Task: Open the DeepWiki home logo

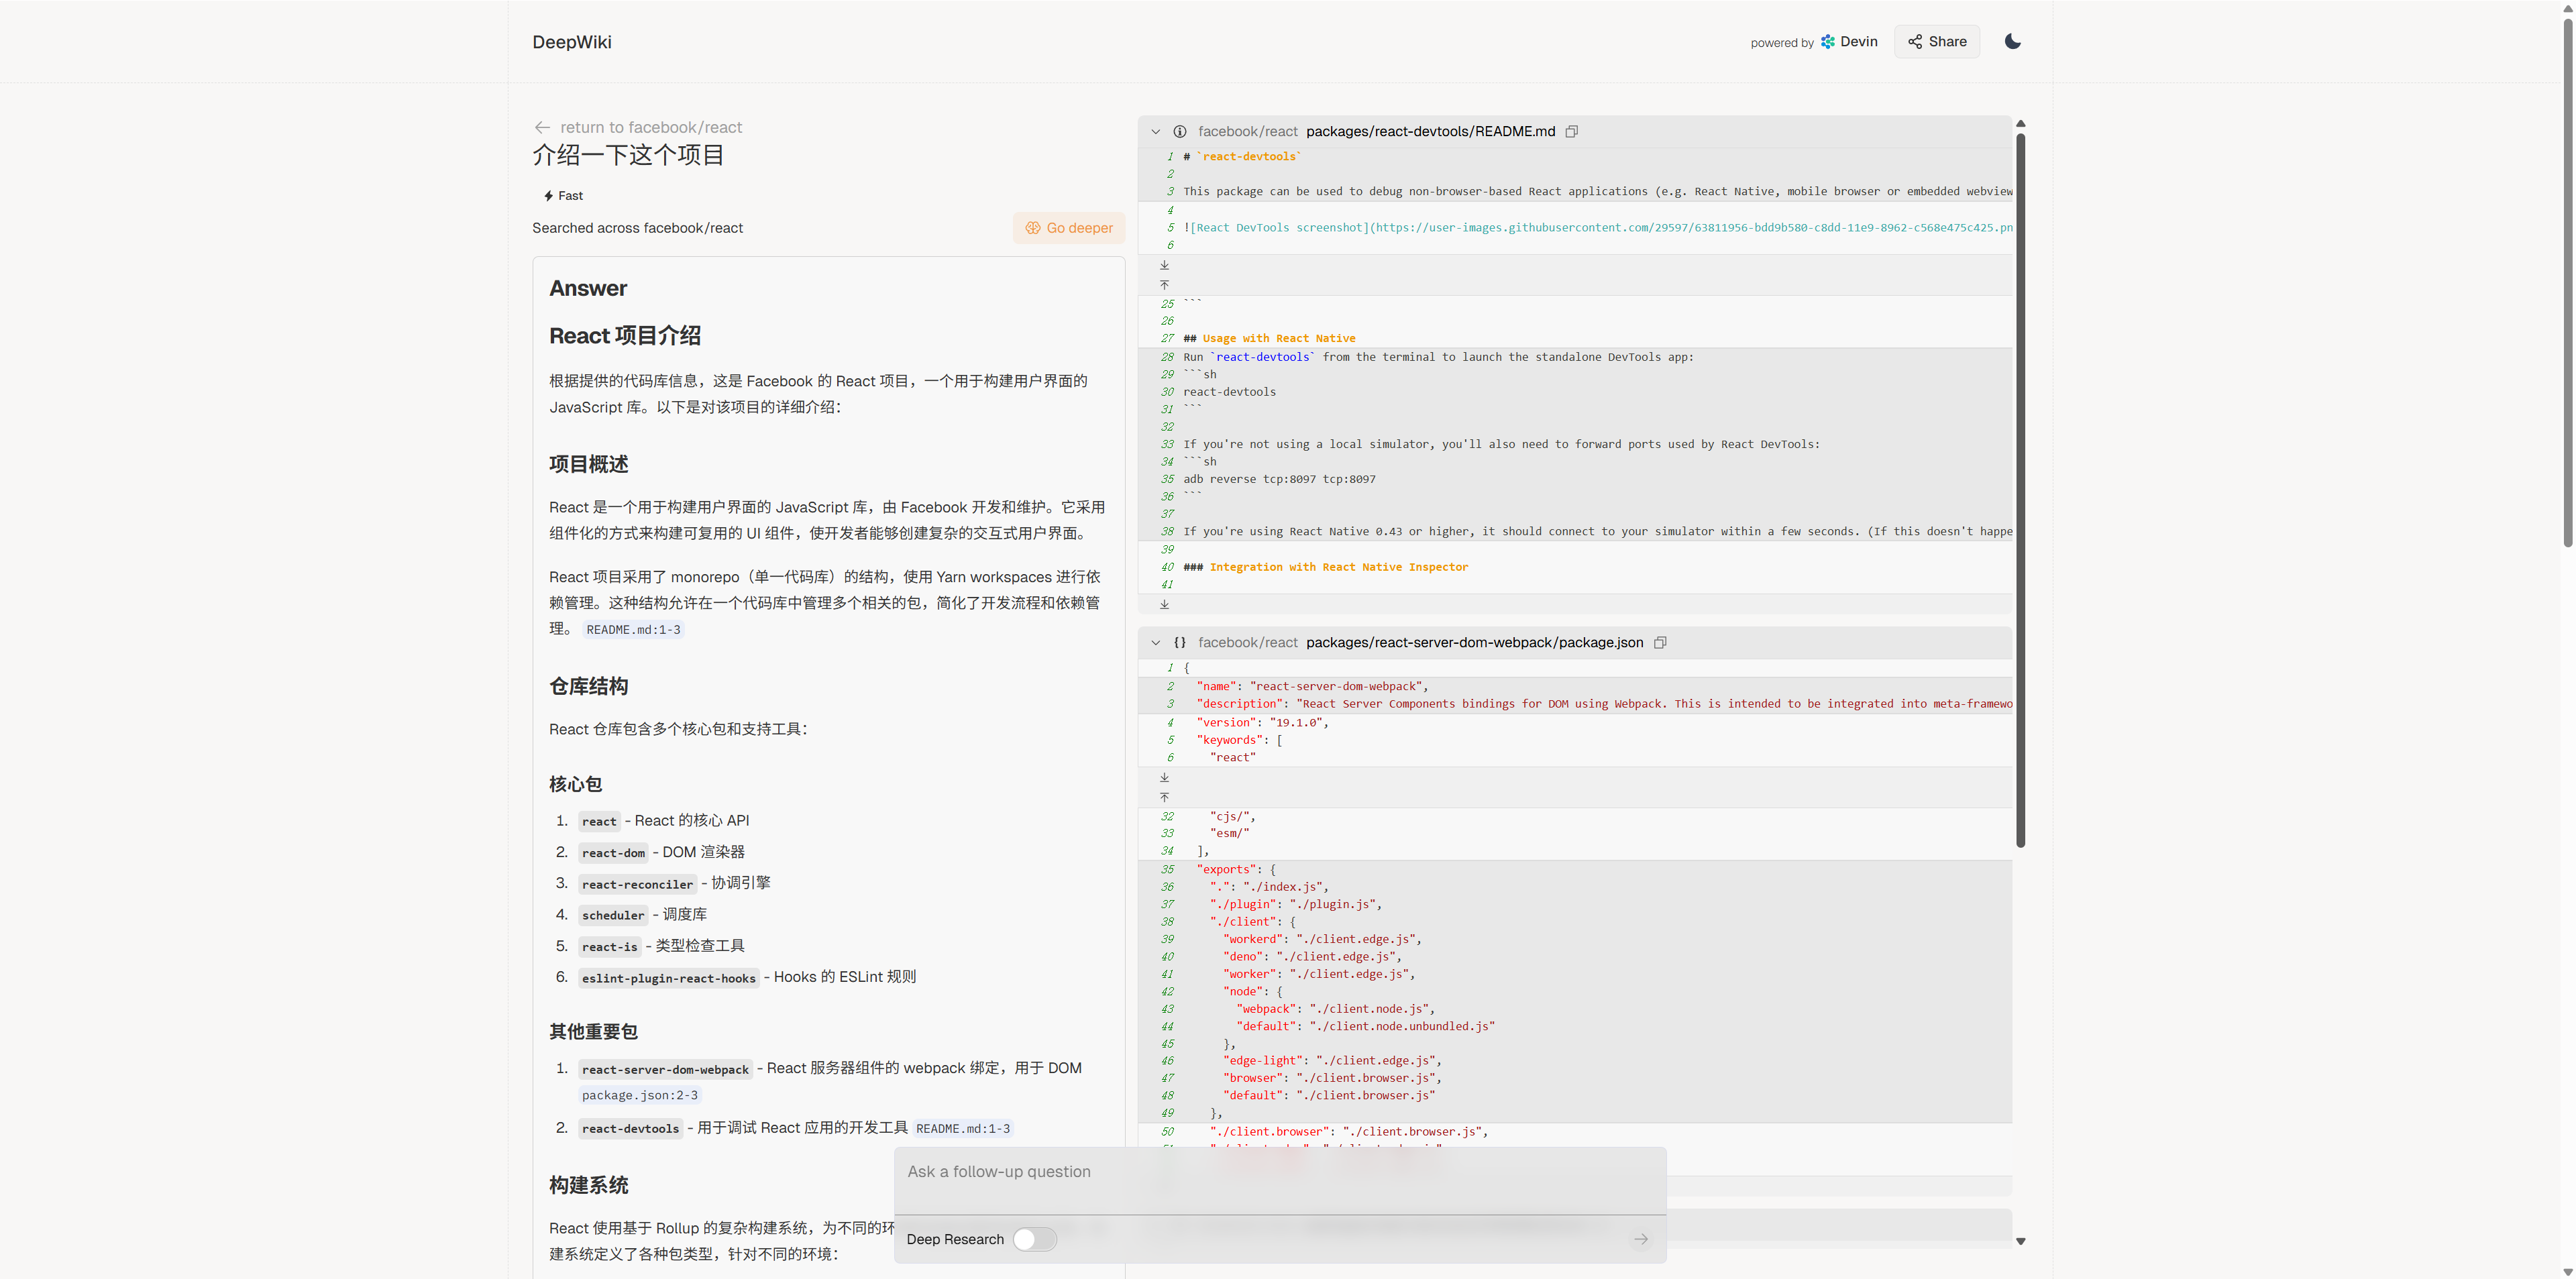Action: (x=572, y=42)
